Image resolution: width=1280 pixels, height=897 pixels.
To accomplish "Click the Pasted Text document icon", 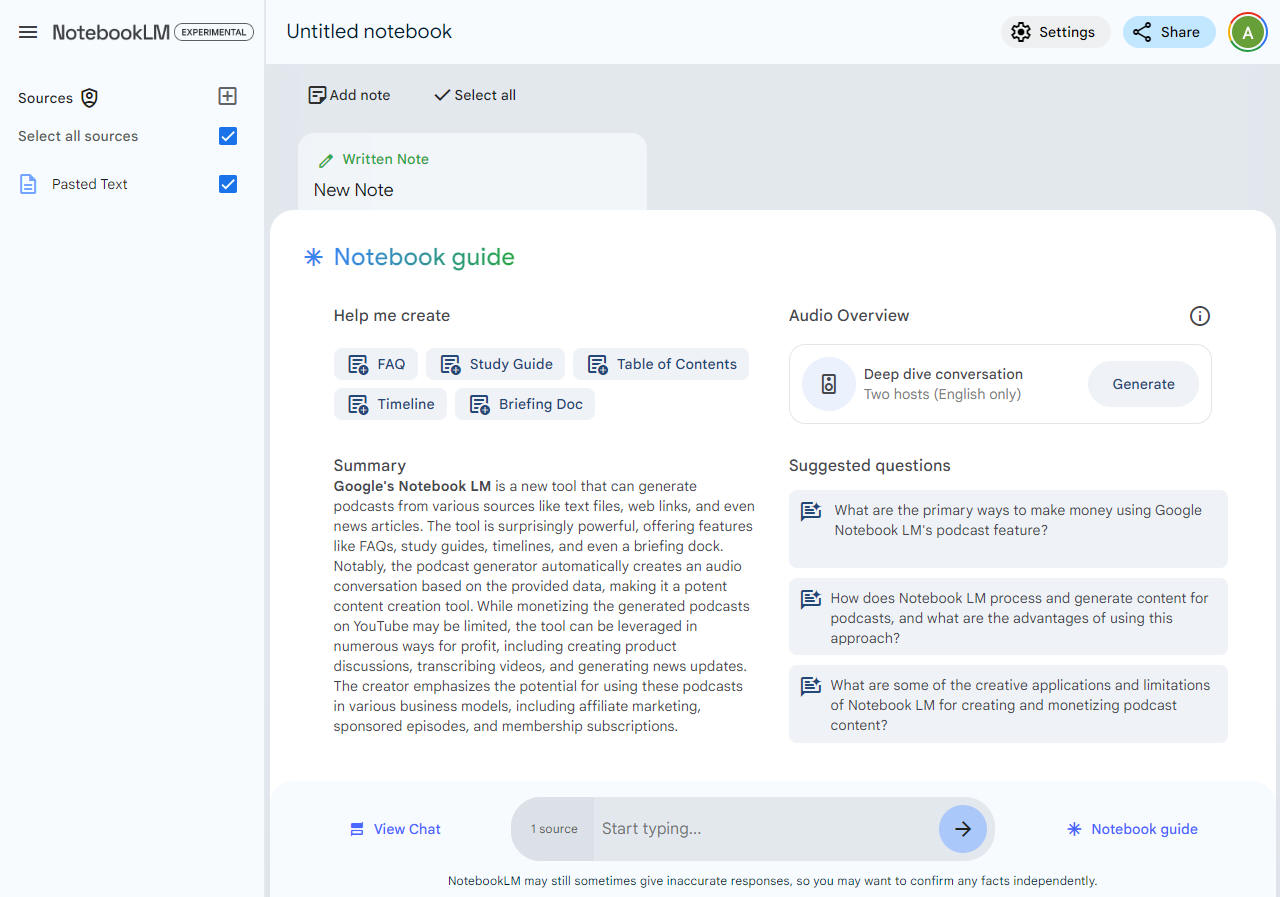I will (29, 184).
